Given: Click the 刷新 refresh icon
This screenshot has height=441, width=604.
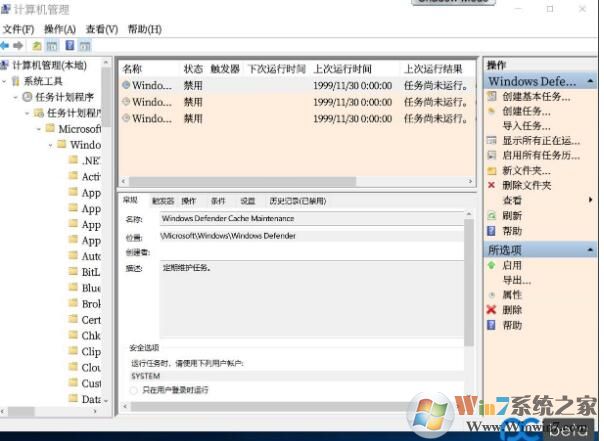Looking at the screenshot, I should [x=492, y=215].
